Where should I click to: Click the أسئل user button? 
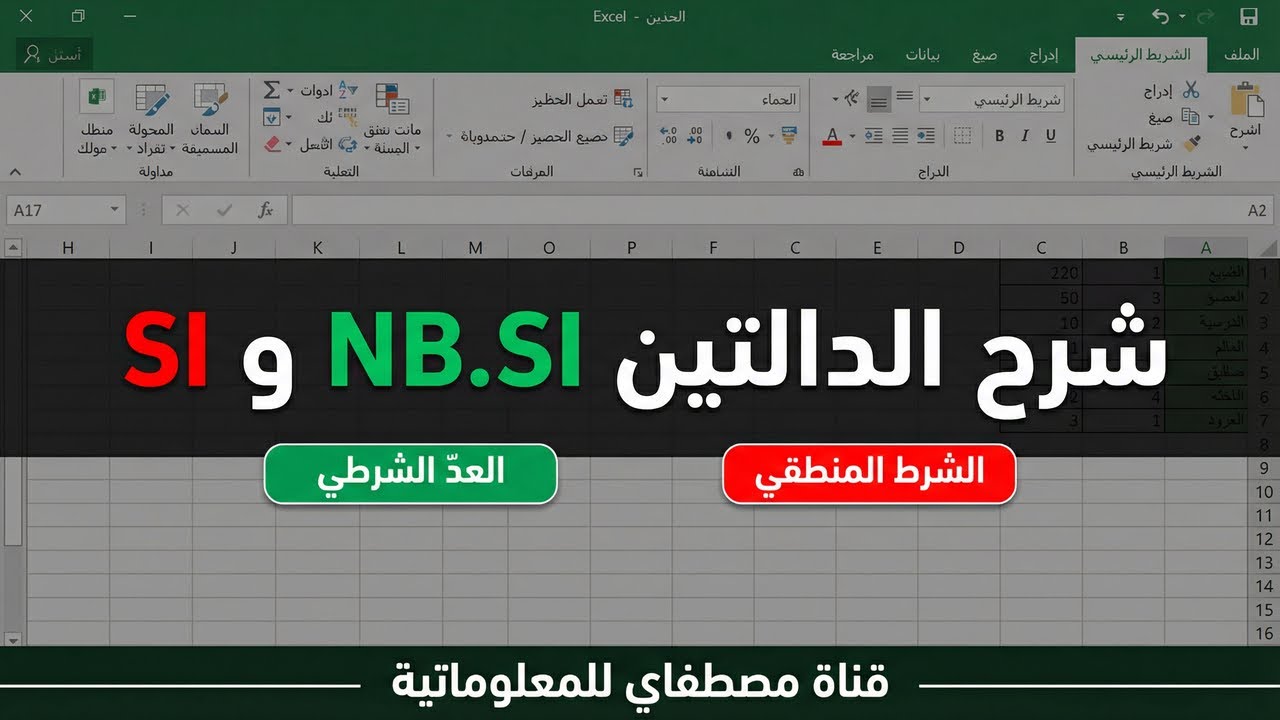pos(56,54)
